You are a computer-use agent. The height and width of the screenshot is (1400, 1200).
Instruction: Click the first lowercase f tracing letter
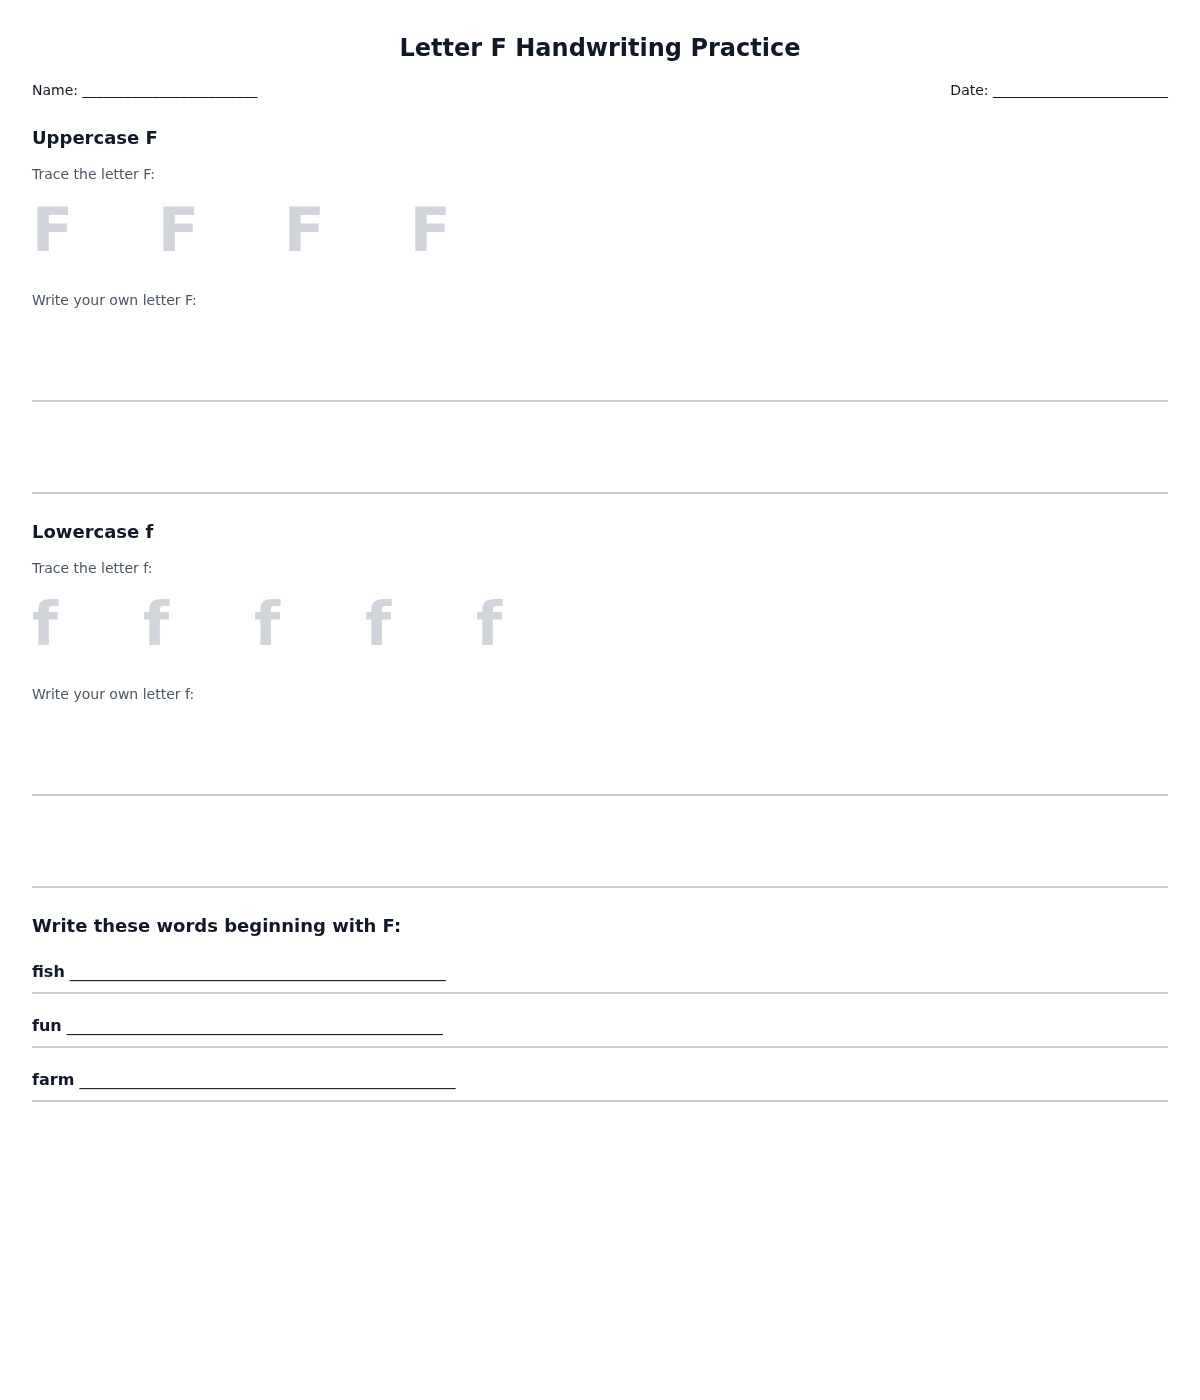click(46, 624)
